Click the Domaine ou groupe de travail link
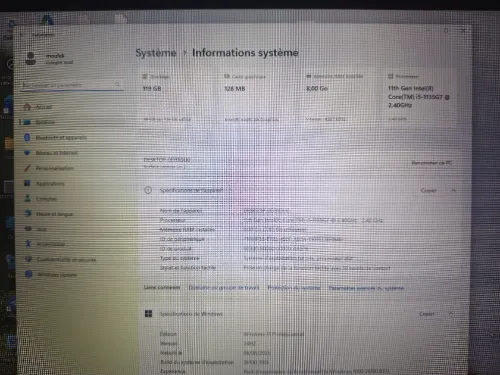 (x=224, y=288)
